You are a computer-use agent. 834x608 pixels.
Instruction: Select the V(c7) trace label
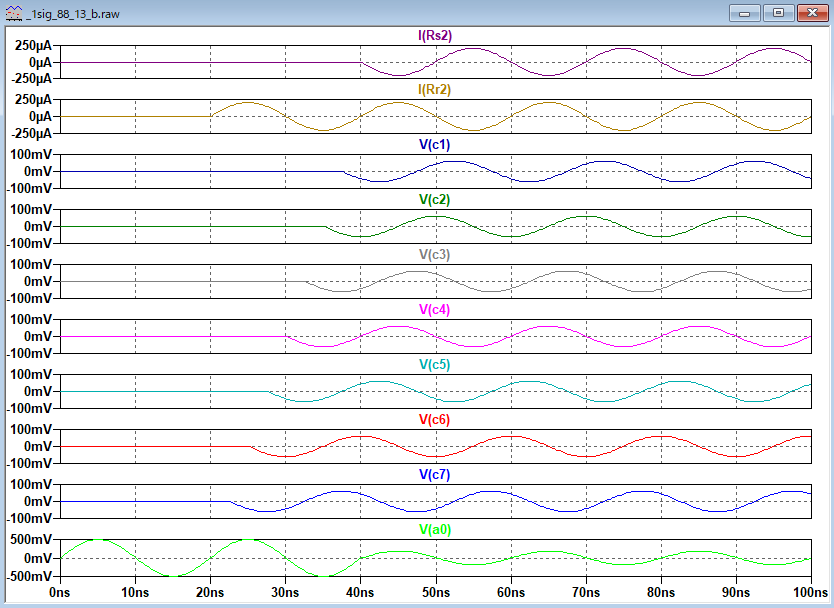click(435, 474)
